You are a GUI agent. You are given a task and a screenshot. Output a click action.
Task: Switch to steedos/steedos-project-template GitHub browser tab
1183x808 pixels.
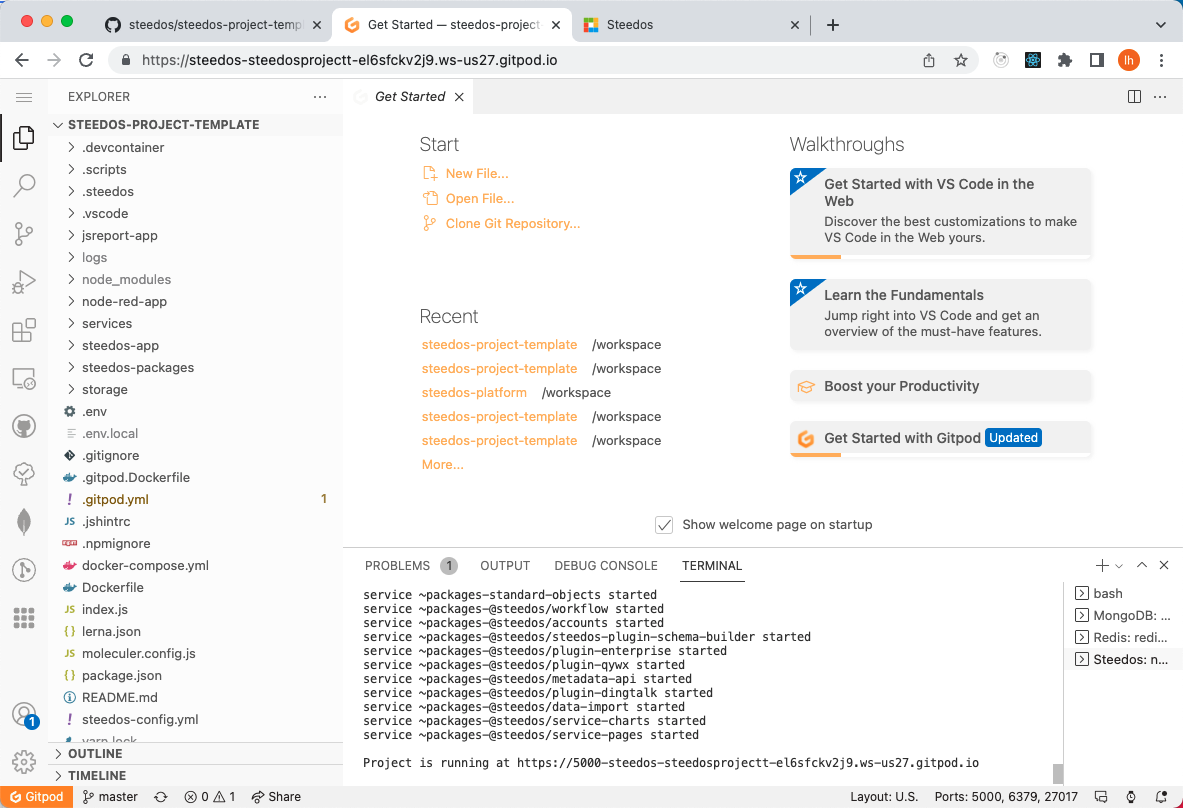(215, 25)
